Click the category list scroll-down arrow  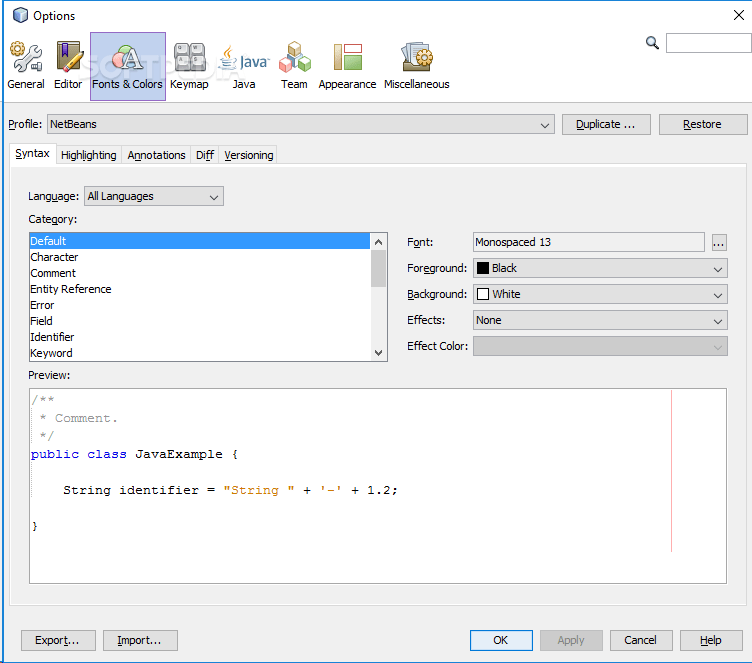pyautogui.click(x=378, y=353)
